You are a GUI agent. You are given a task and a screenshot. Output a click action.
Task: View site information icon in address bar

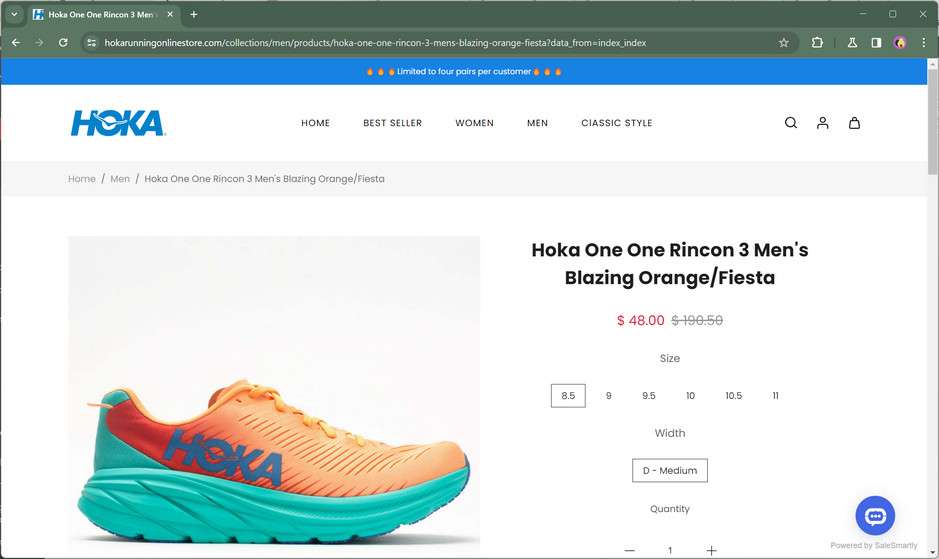pos(91,43)
